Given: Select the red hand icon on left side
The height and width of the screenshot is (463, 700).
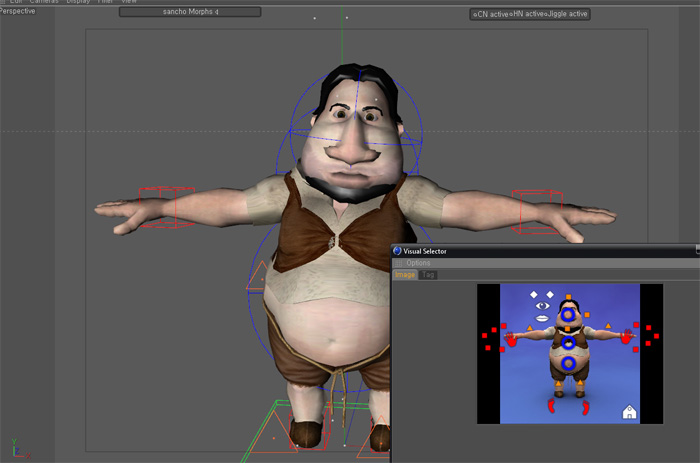Looking at the screenshot, I should [511, 339].
